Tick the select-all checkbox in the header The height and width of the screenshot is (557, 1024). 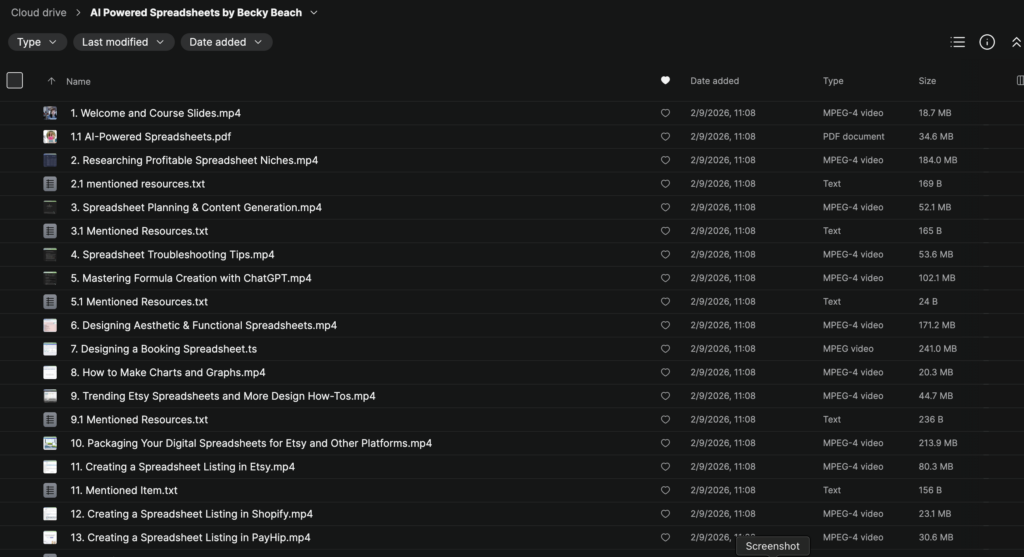tap(14, 80)
